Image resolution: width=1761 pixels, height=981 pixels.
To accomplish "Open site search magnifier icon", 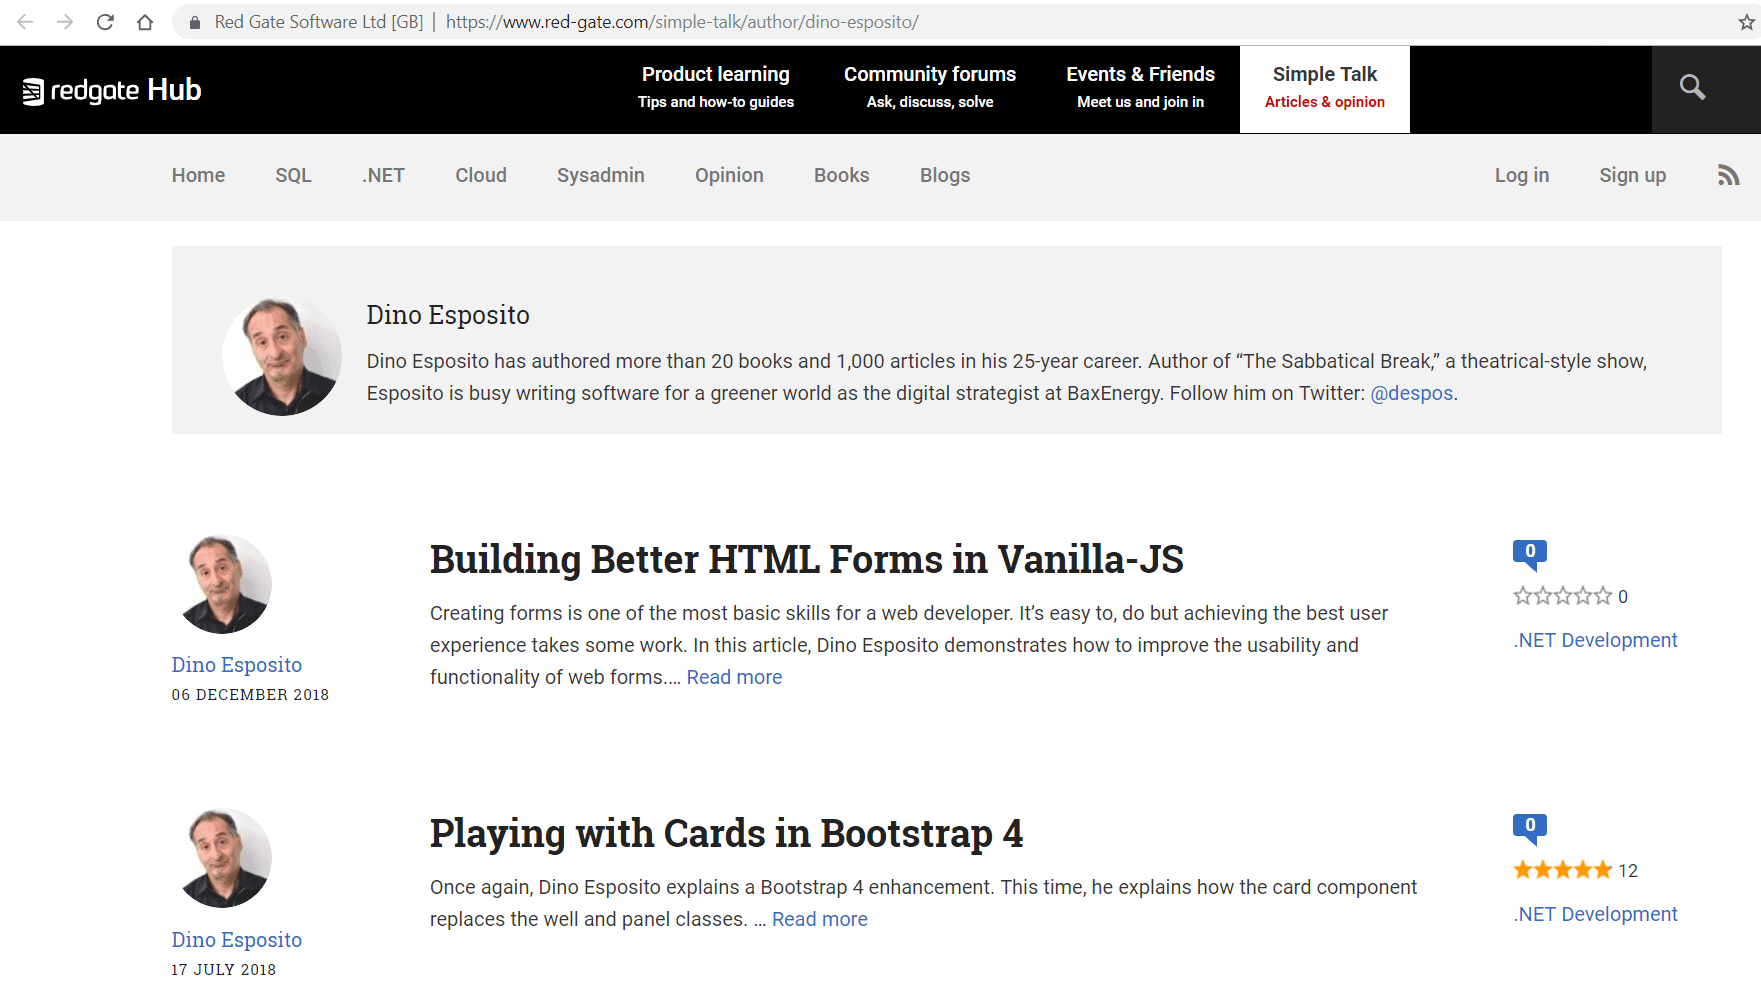I will (x=1692, y=88).
